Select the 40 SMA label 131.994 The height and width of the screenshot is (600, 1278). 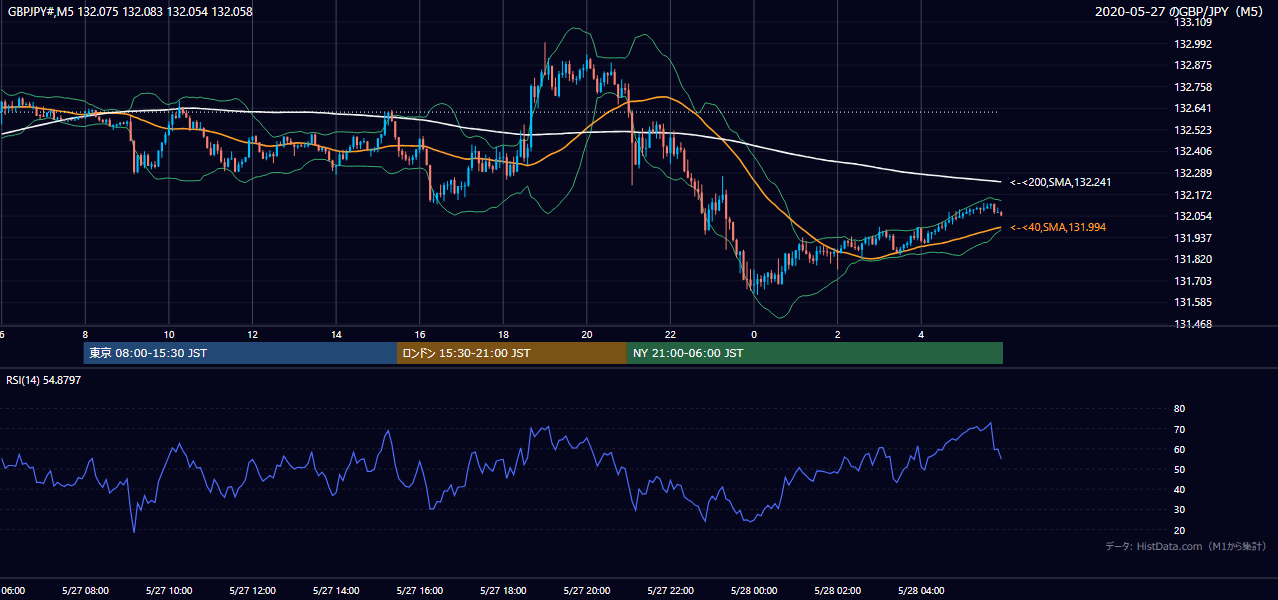tap(1058, 228)
